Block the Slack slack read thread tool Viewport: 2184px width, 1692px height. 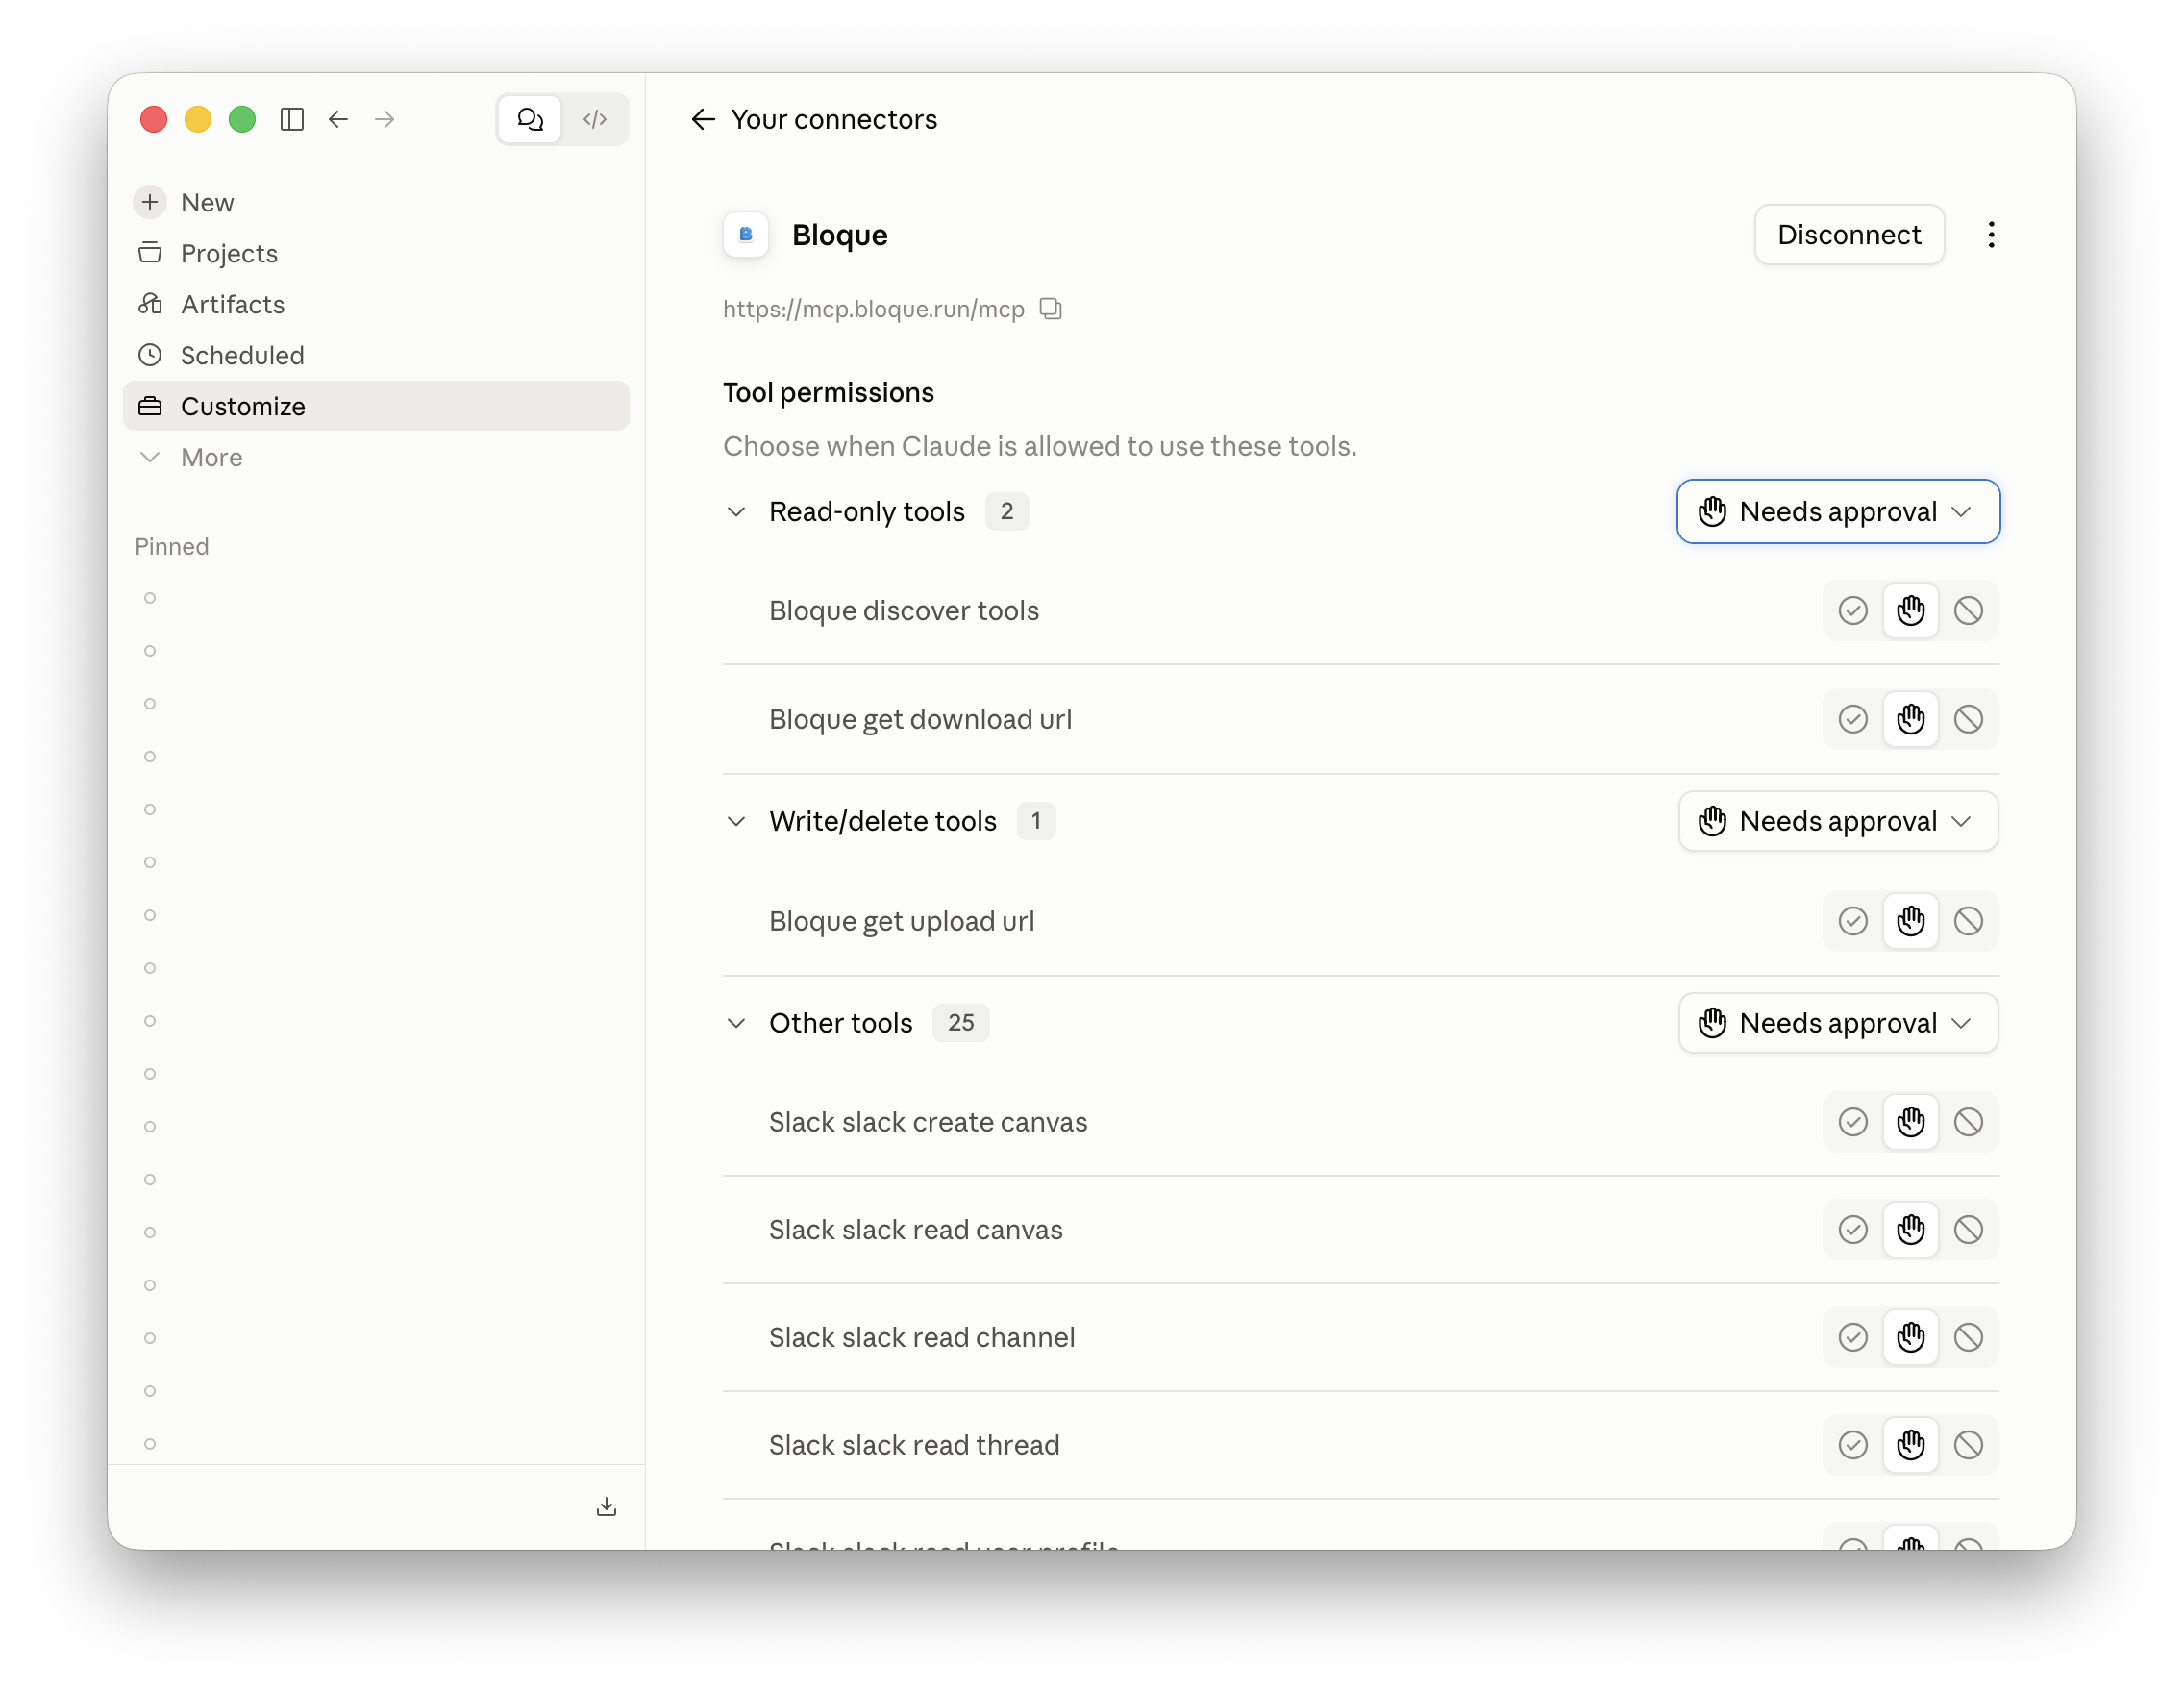pos(1968,1445)
